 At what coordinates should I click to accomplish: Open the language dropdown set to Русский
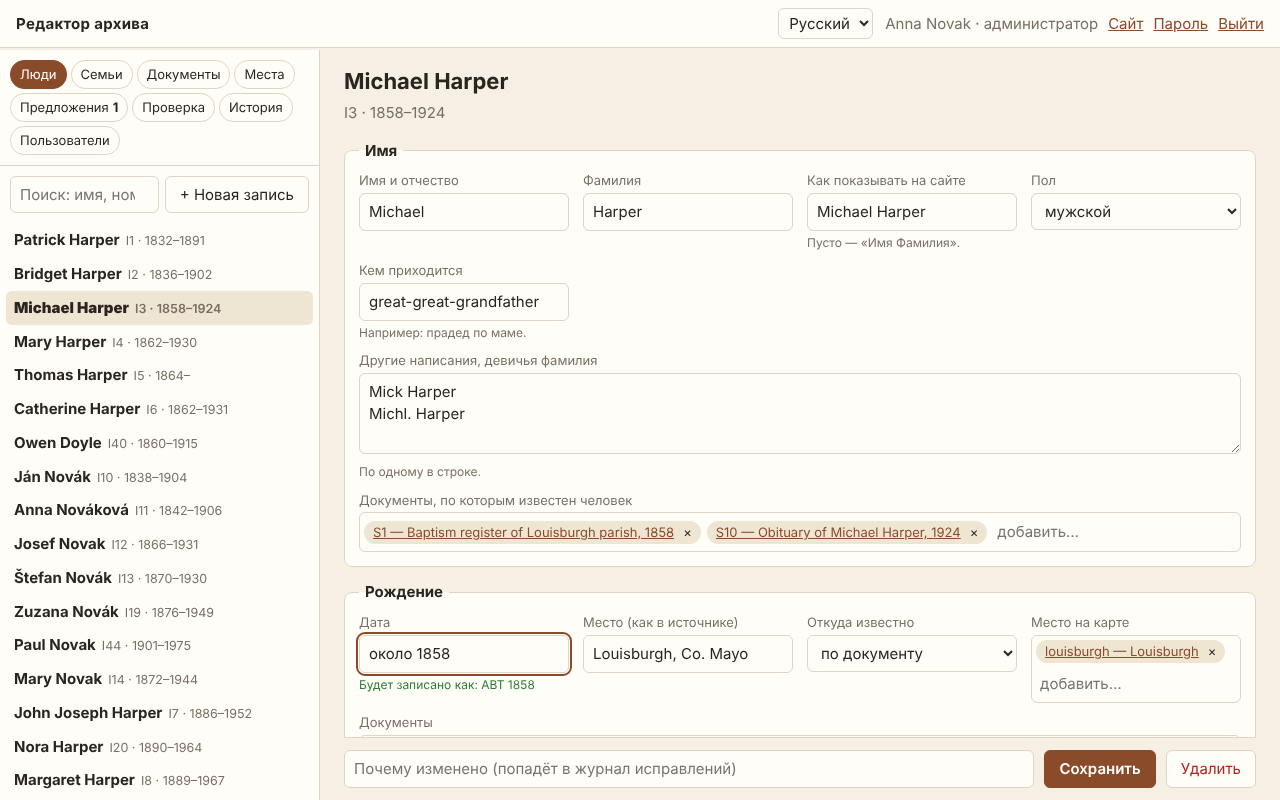tap(825, 24)
